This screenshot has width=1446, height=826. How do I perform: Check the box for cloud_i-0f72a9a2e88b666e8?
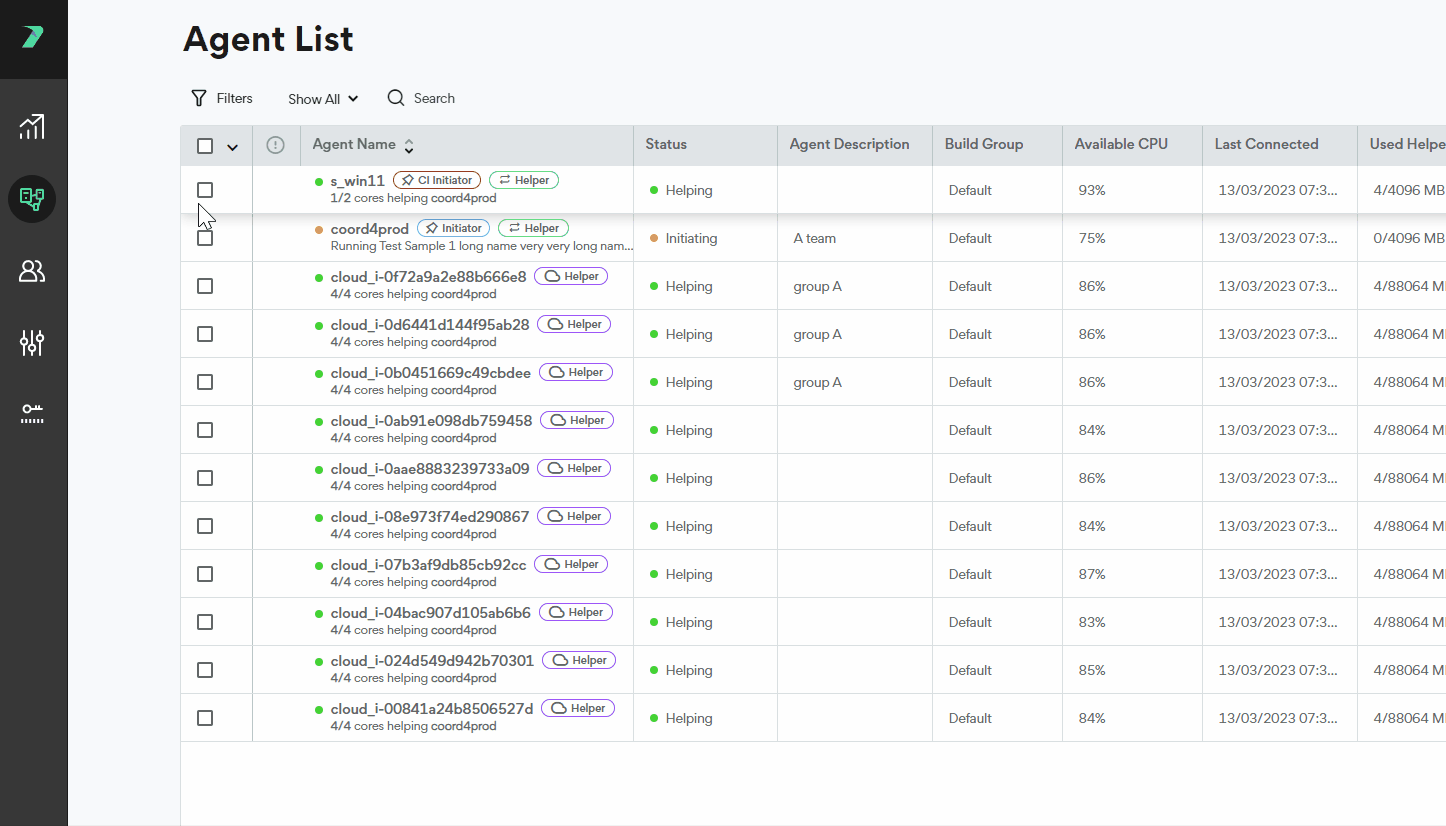point(205,286)
